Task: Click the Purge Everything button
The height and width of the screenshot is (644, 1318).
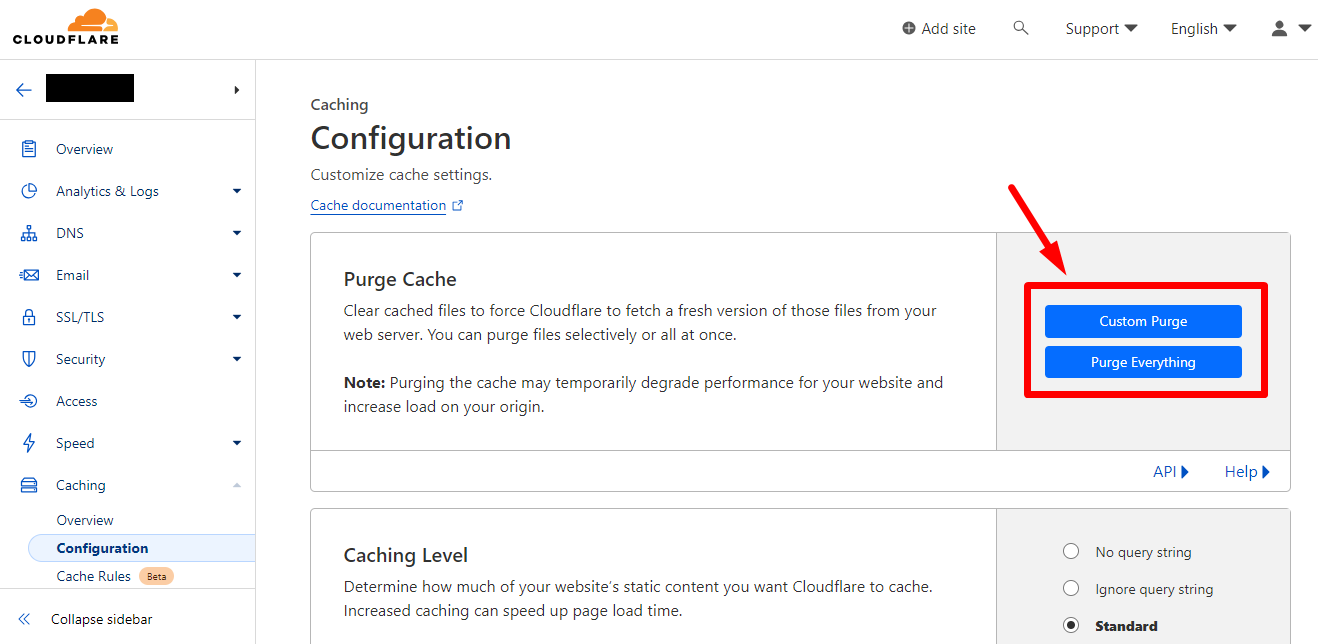Action: pyautogui.click(x=1143, y=361)
